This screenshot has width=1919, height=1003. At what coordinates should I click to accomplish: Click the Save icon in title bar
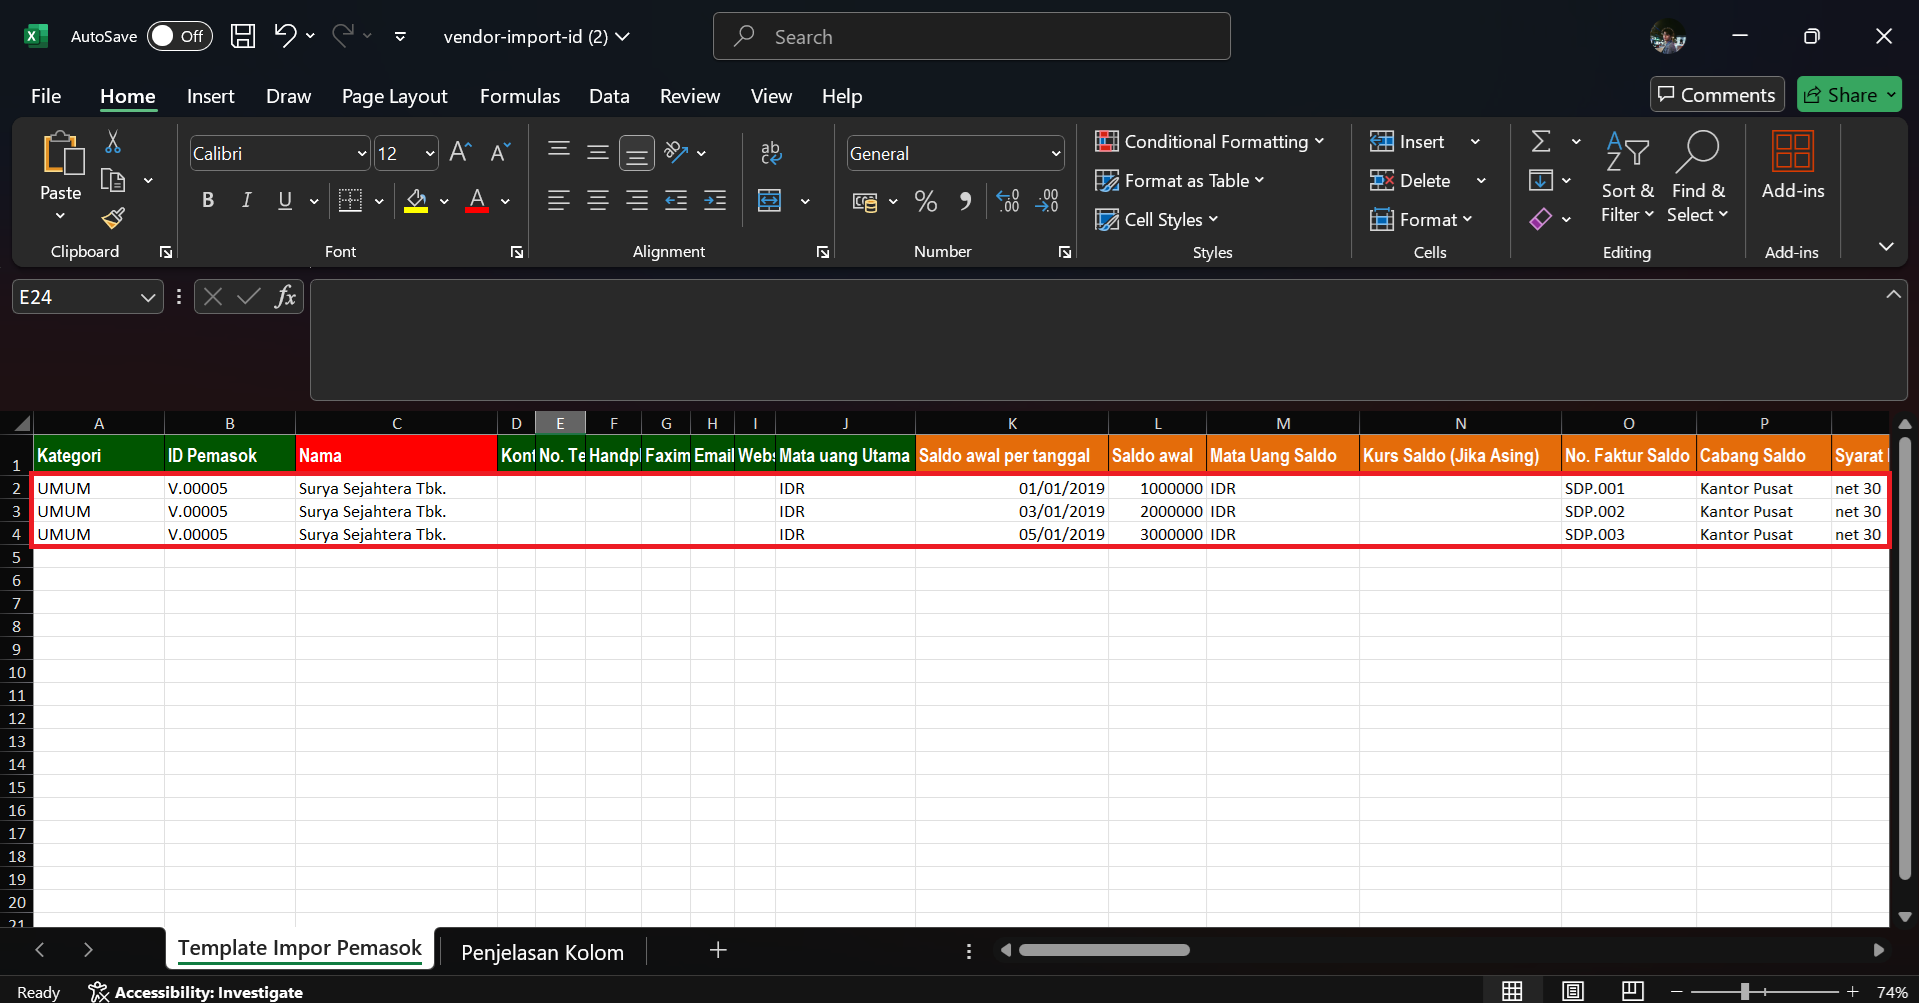[x=242, y=36]
